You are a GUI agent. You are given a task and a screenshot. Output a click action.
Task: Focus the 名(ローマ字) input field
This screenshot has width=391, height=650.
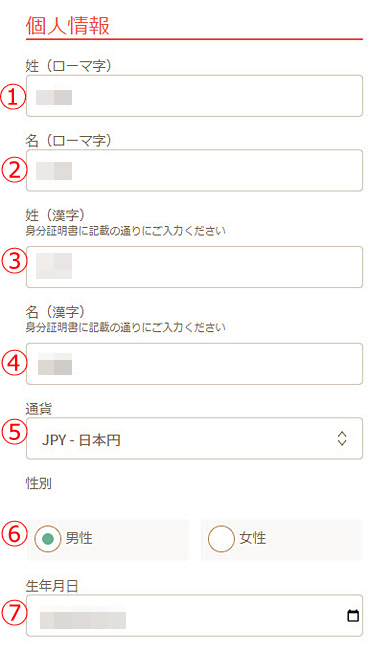coord(194,170)
